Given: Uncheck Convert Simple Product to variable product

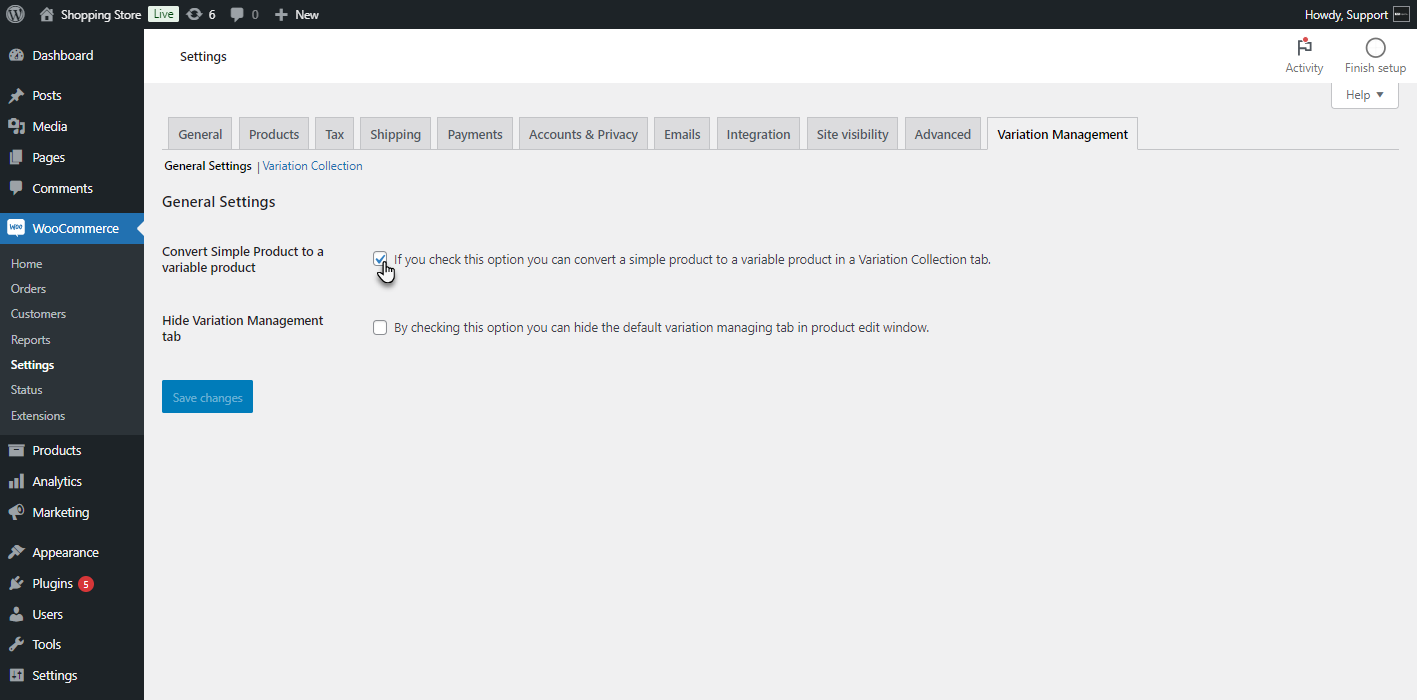Looking at the screenshot, I should click(380, 259).
